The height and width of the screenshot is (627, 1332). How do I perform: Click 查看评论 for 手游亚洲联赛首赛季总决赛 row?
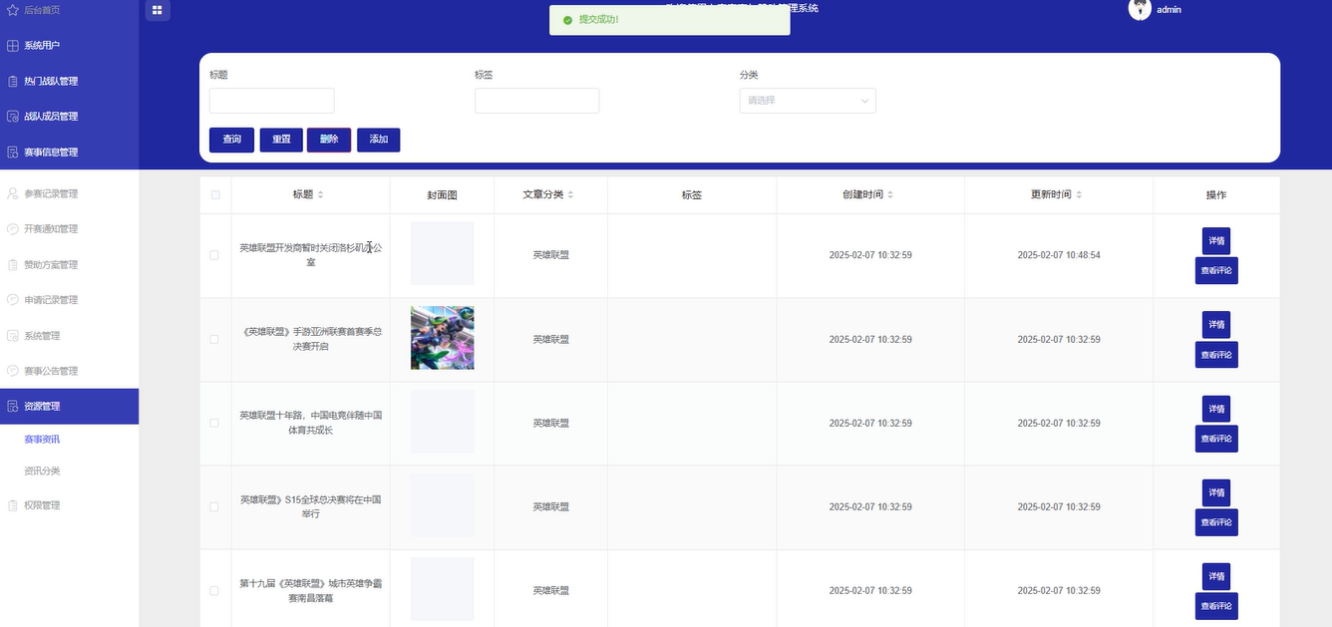[1216, 355]
